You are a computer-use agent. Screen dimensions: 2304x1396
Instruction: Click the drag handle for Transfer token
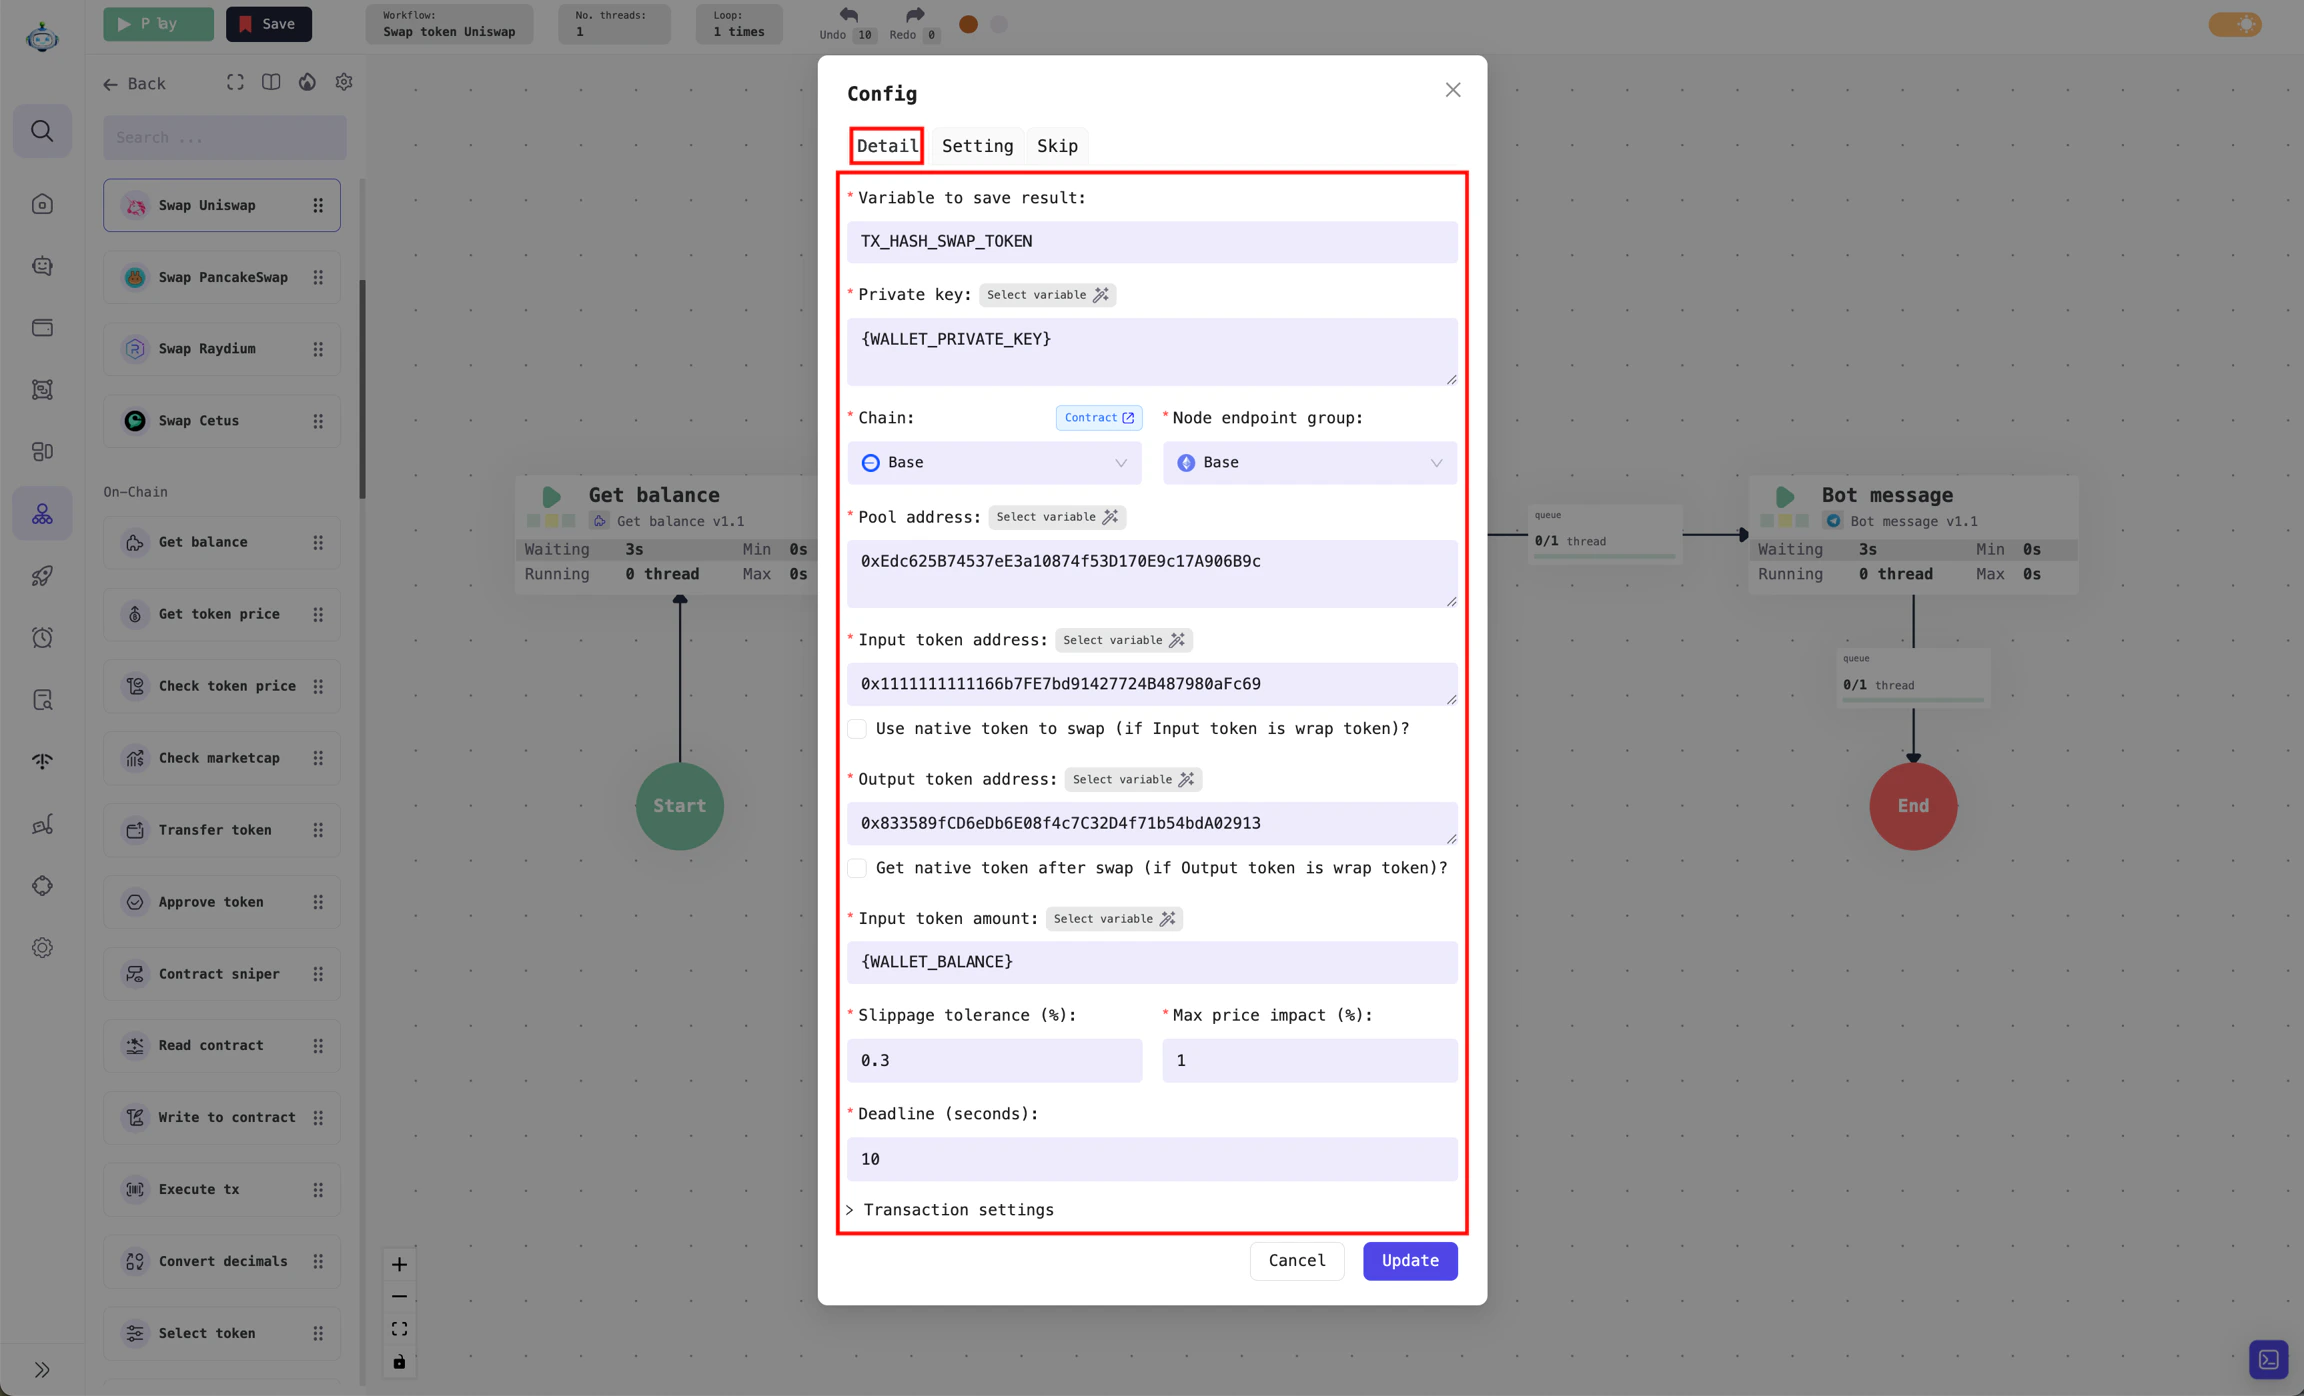(x=318, y=830)
